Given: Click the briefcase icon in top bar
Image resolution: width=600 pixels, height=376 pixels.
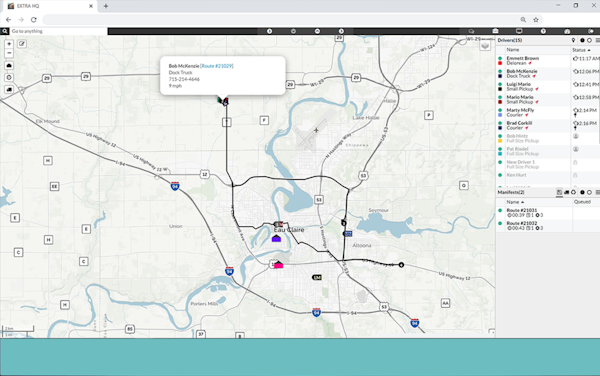Looking at the screenshot, I should click(495, 31).
